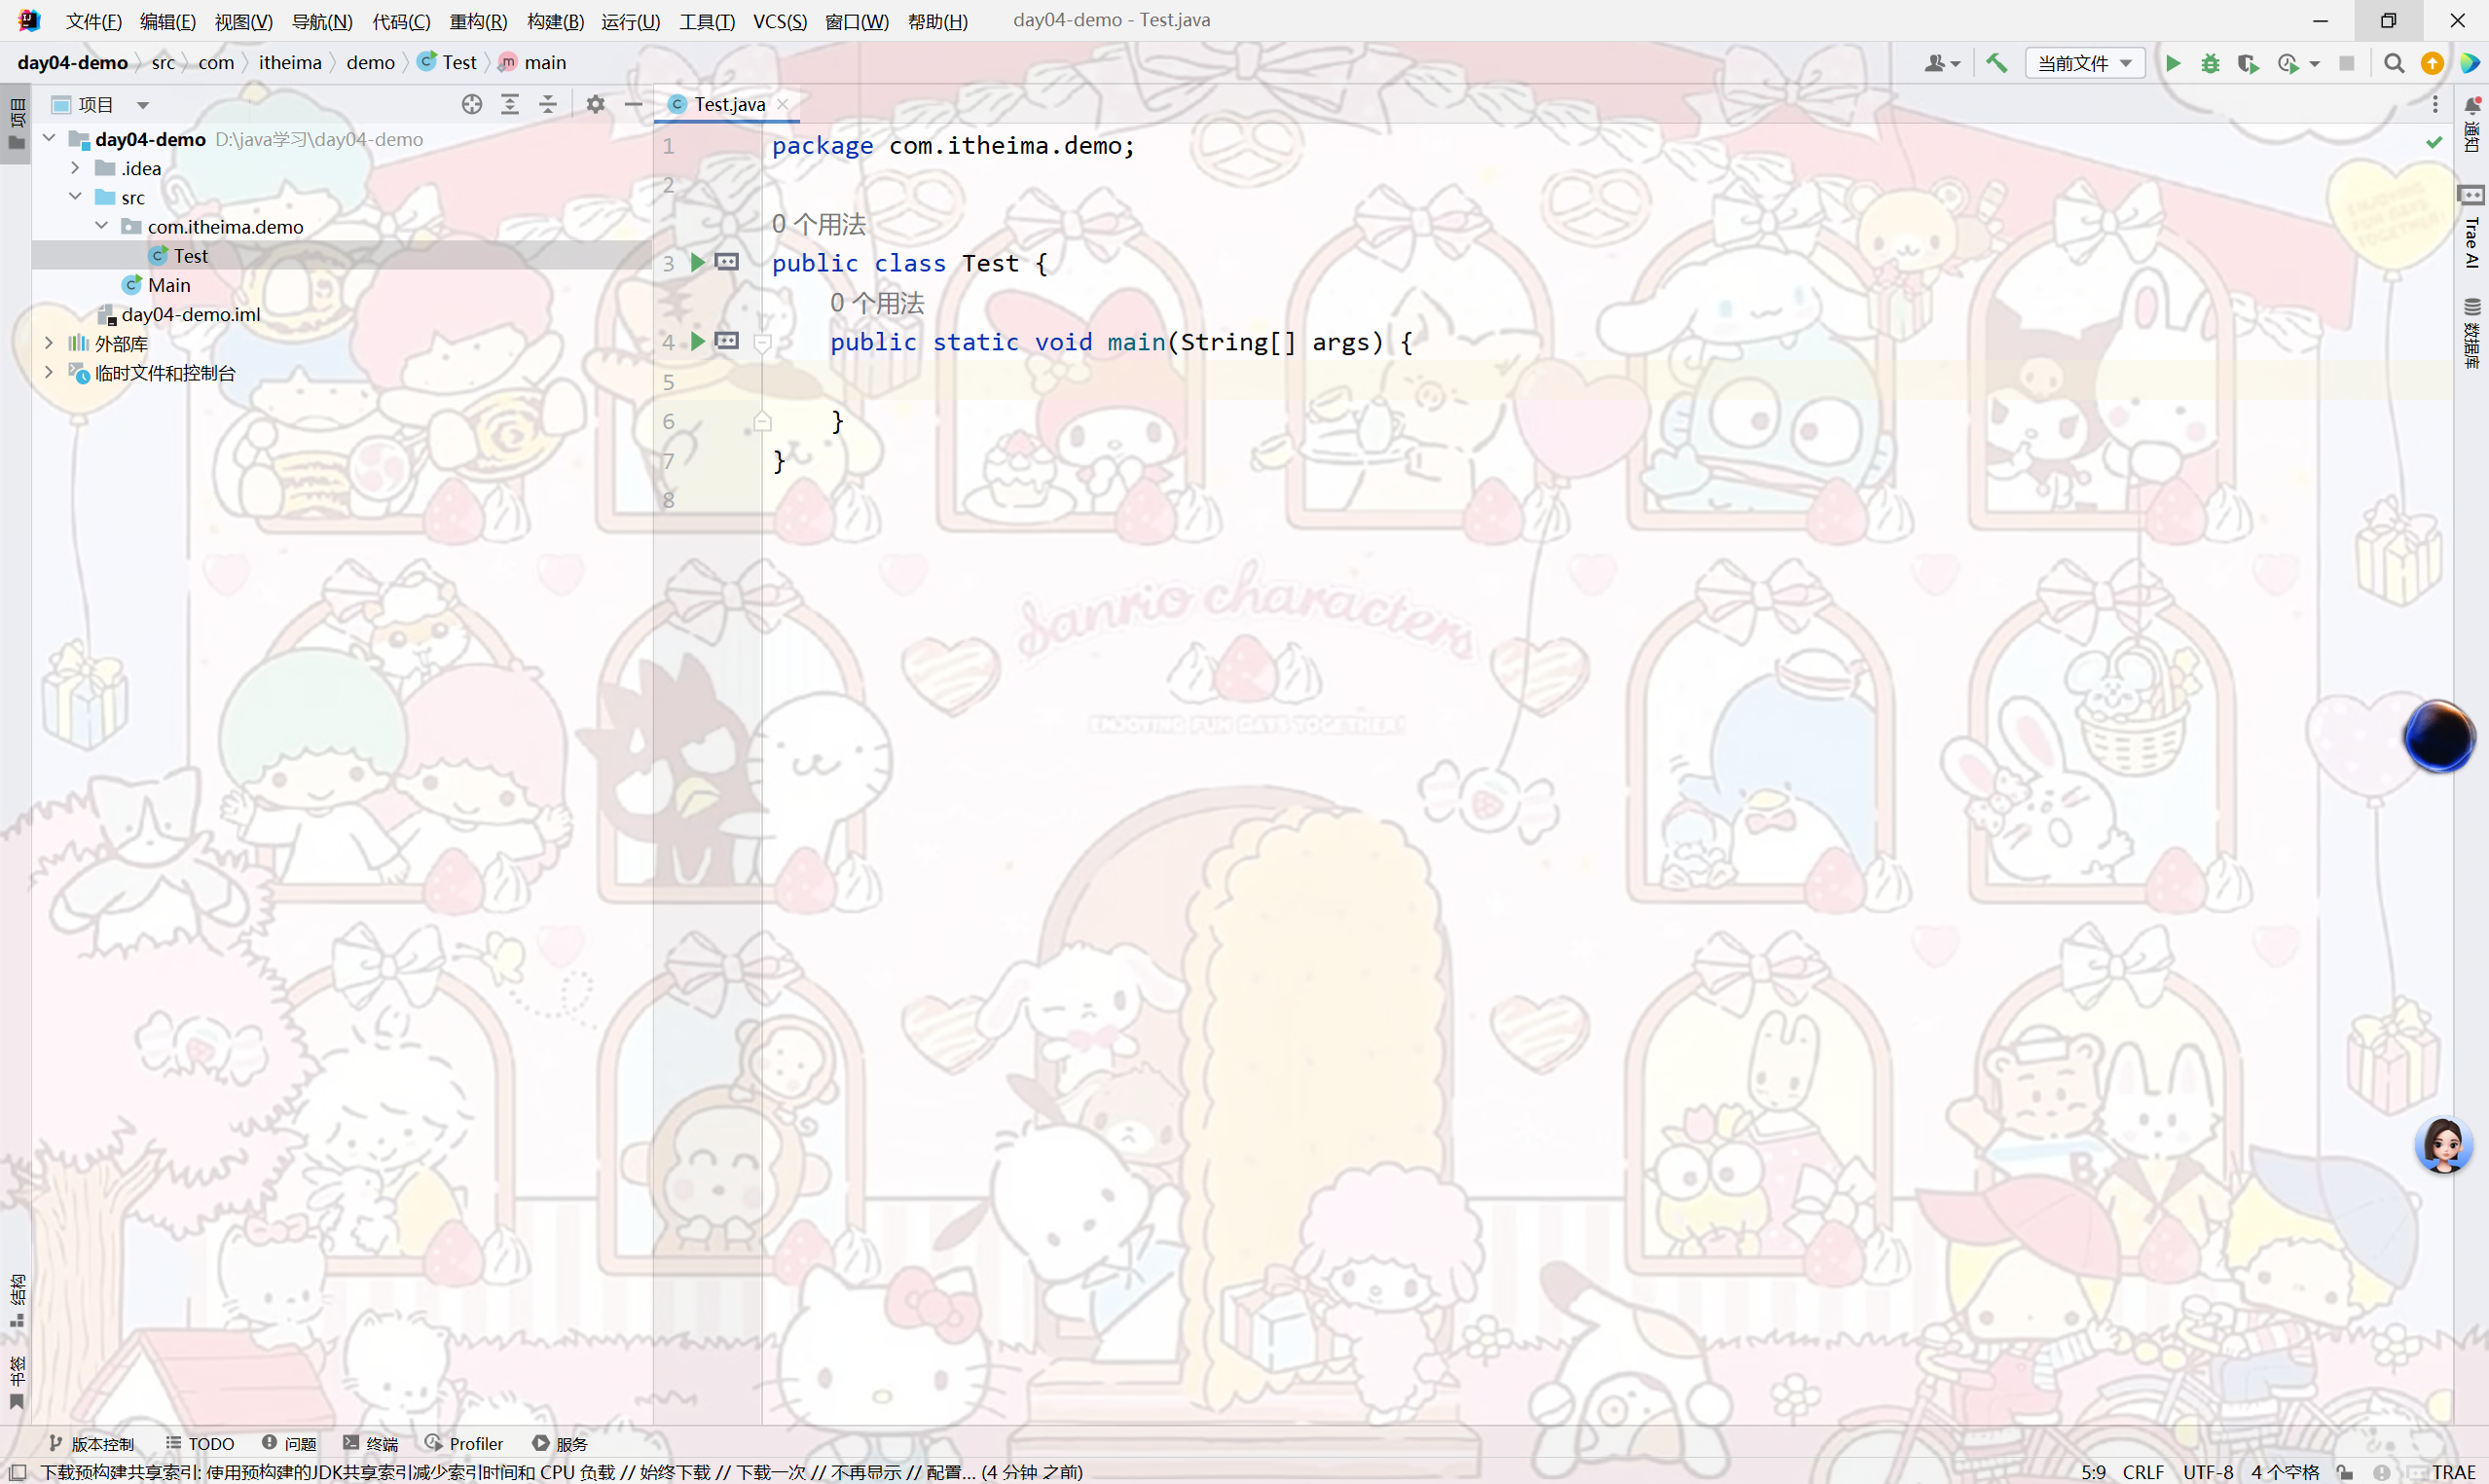Open the 文件(F) menu
This screenshot has width=2489, height=1484.
click(x=93, y=21)
